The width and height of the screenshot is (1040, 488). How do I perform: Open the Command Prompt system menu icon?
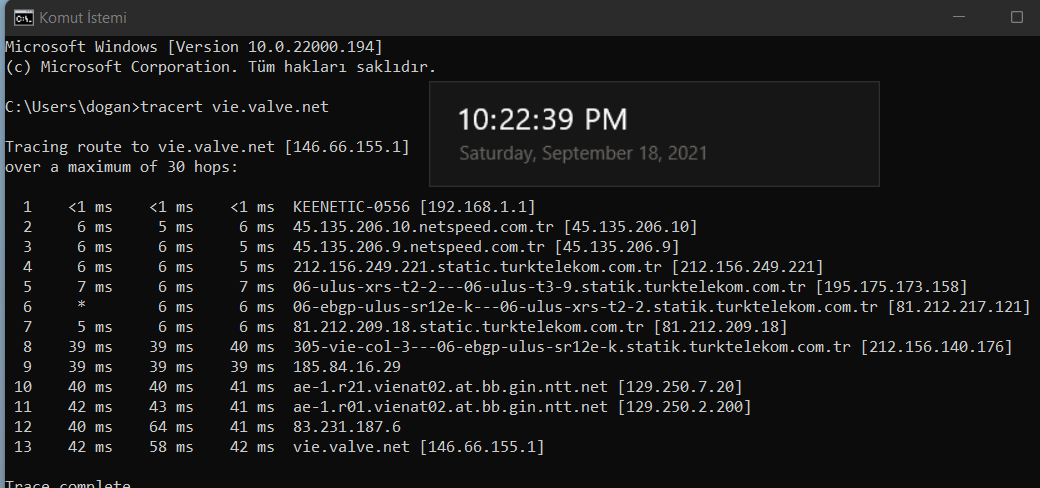[24, 18]
